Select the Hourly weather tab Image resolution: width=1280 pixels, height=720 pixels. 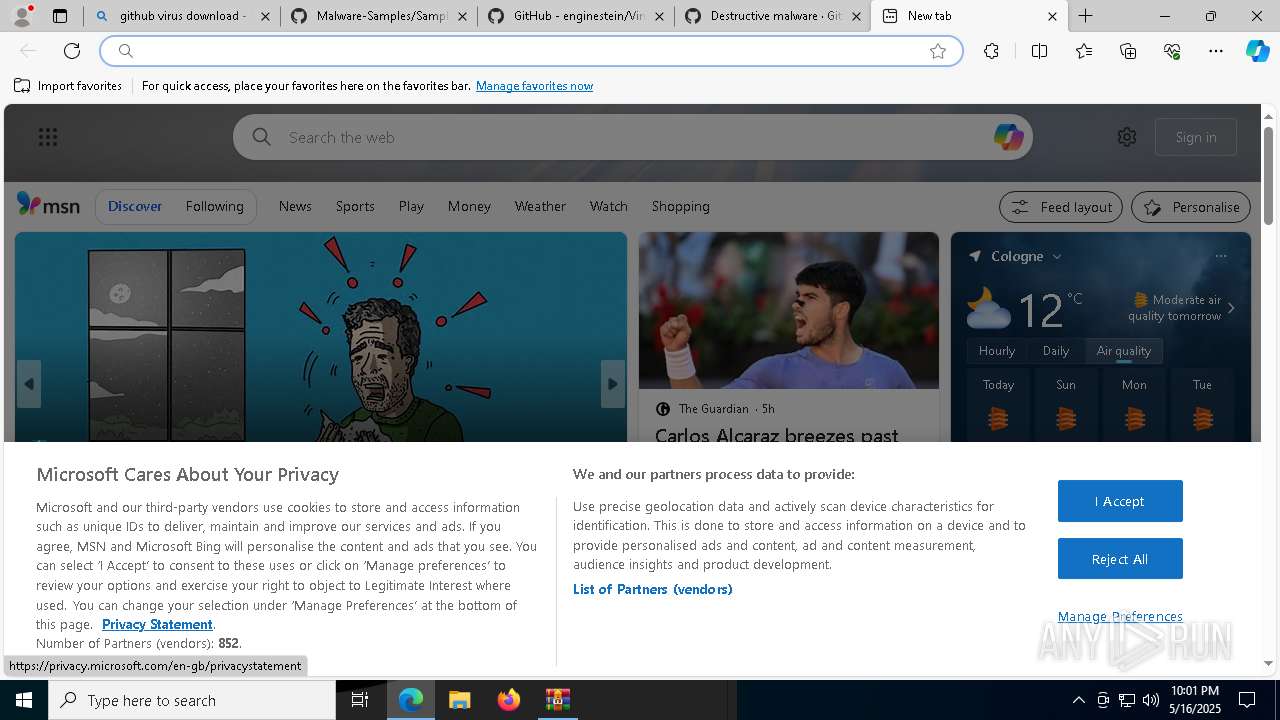point(997,350)
